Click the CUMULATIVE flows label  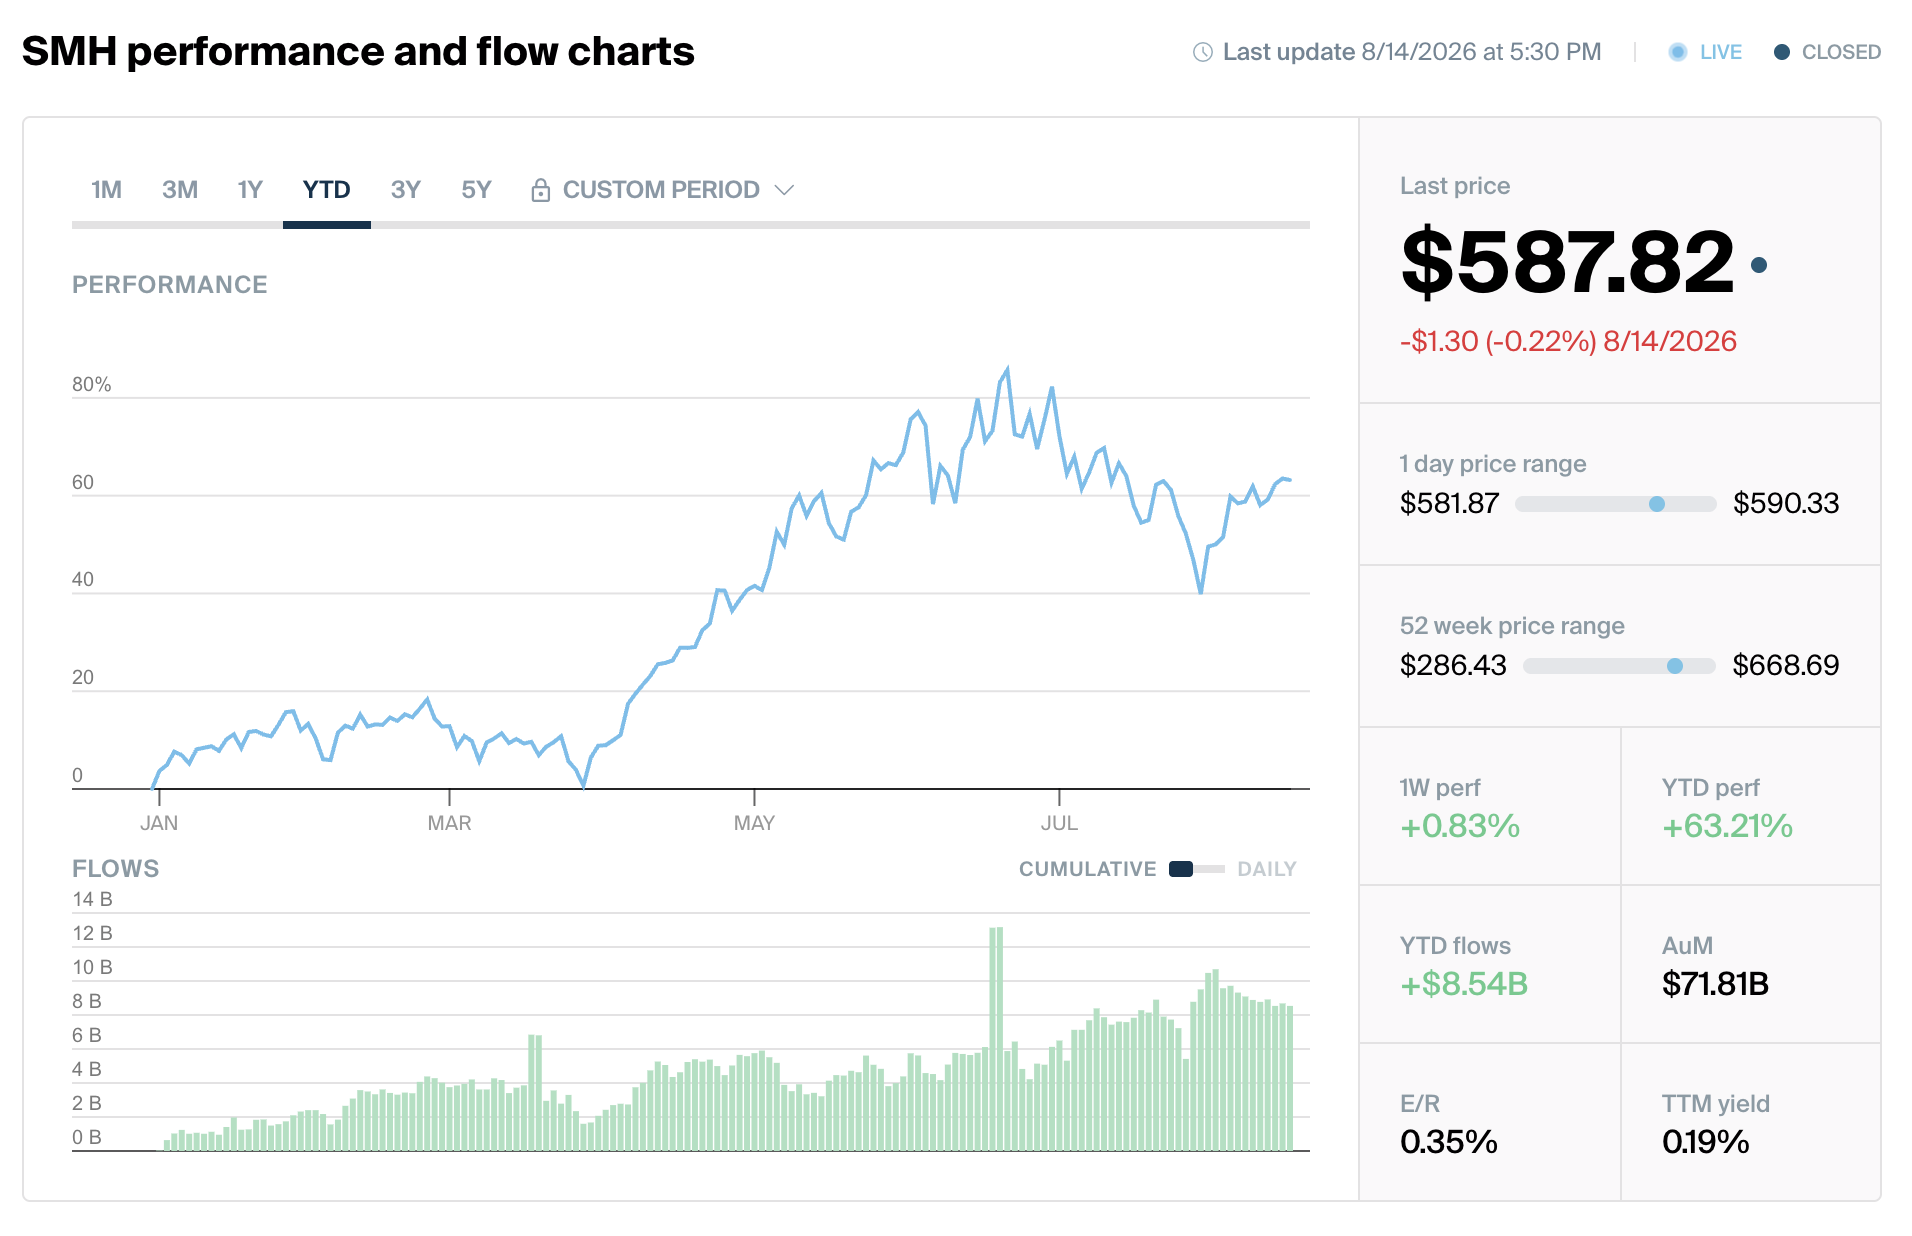(1087, 869)
